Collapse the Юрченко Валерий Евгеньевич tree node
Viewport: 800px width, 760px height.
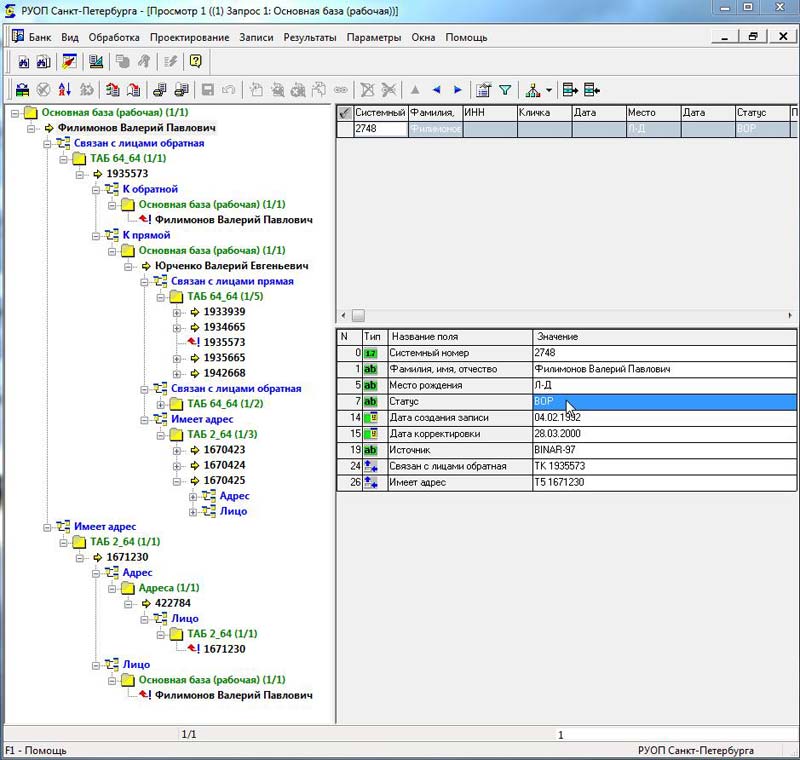(x=129, y=266)
